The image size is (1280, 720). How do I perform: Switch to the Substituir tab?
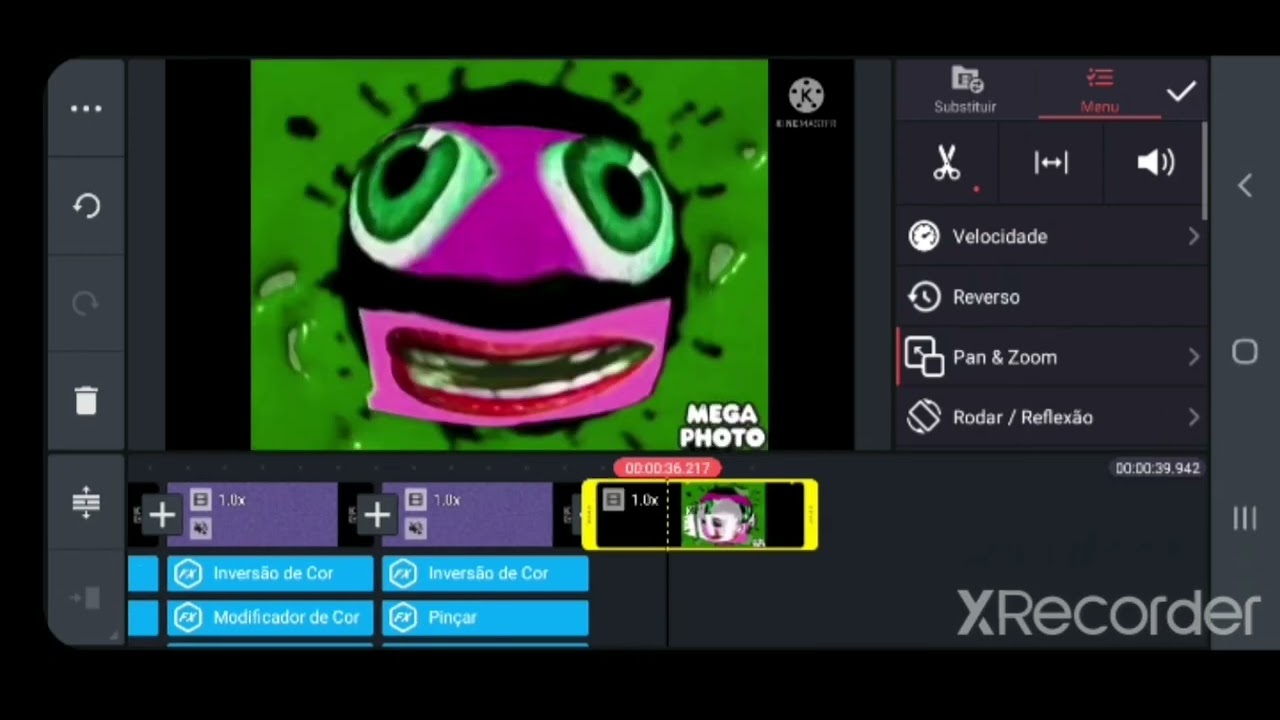[x=965, y=91]
